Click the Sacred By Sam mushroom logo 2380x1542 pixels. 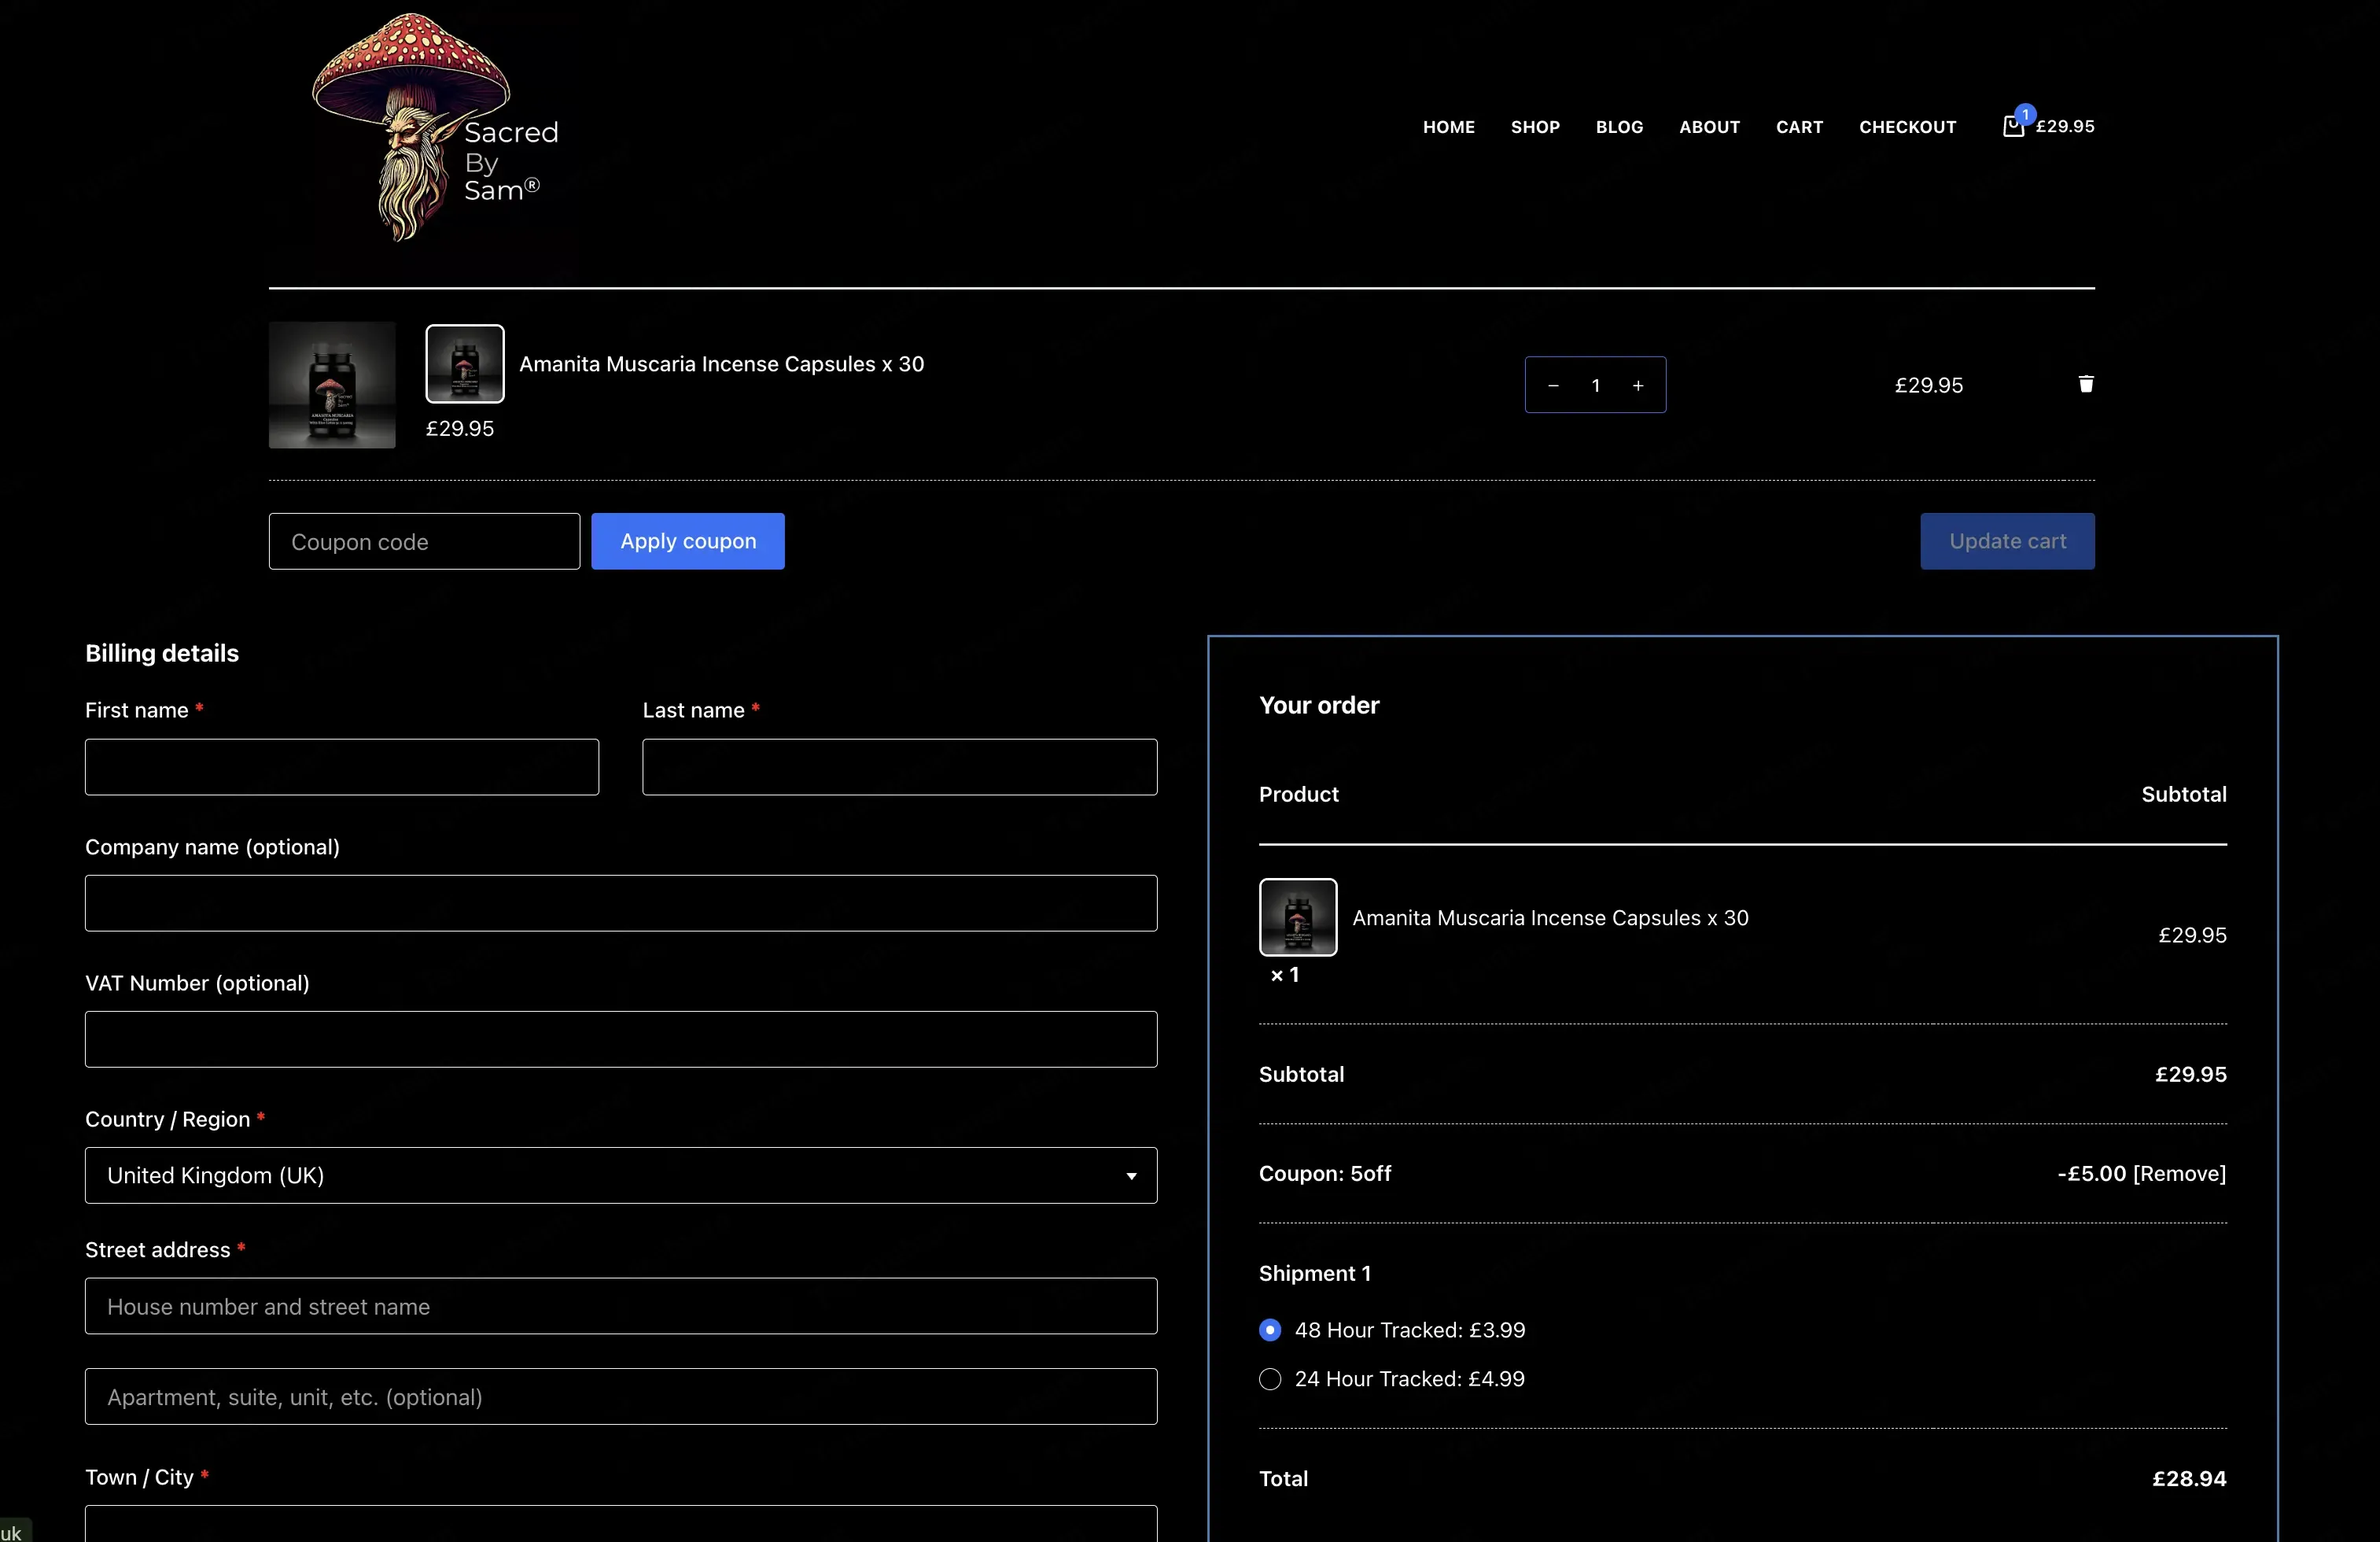pos(436,127)
